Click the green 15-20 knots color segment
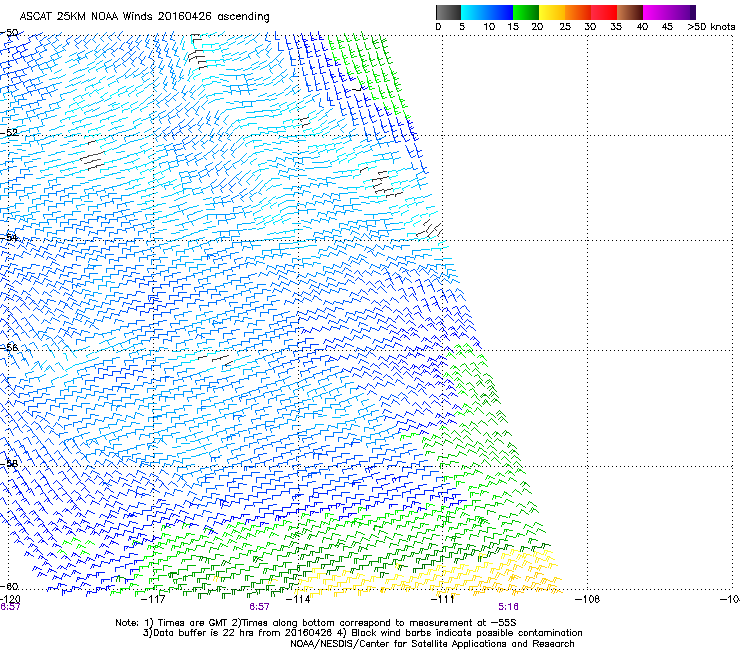The height and width of the screenshot is (650, 740). click(x=526, y=12)
